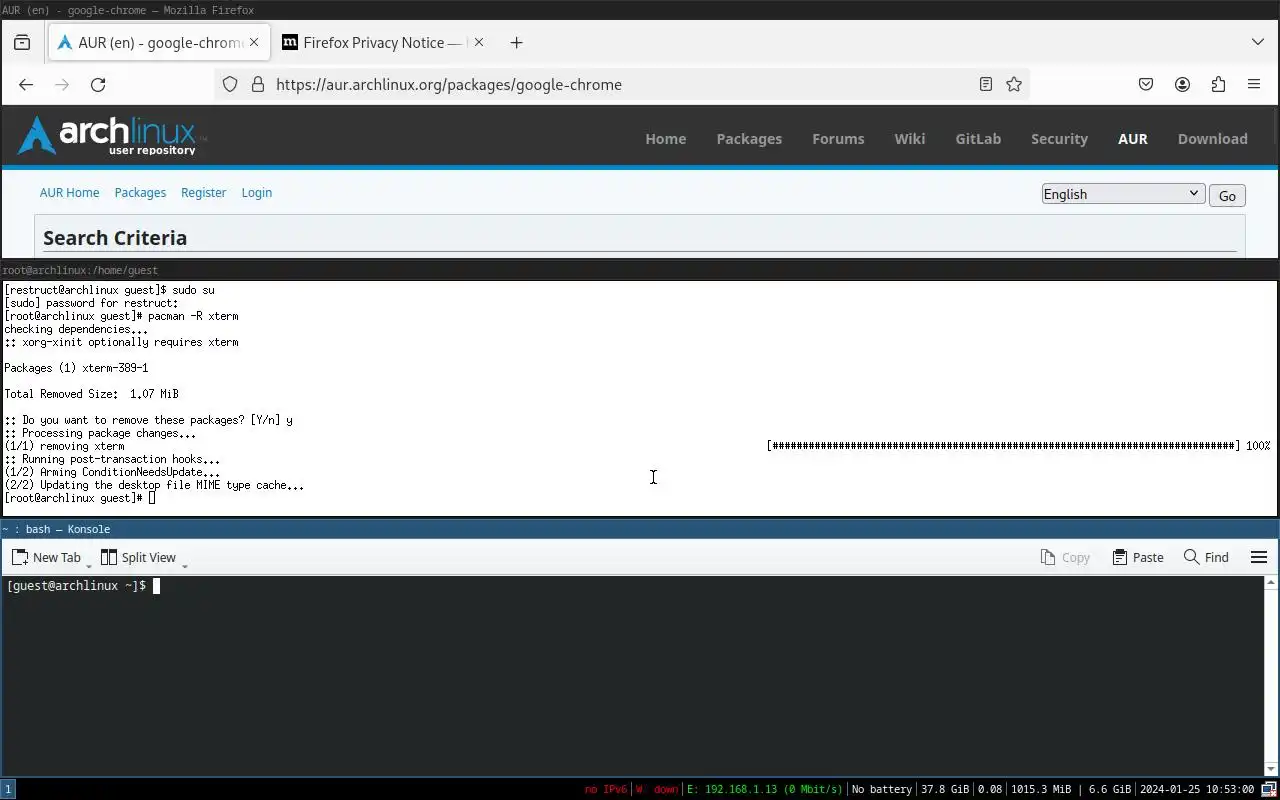The height and width of the screenshot is (800, 1280).
Task: Click the Konsole guest@archlinux prompt line
Action: point(83,586)
